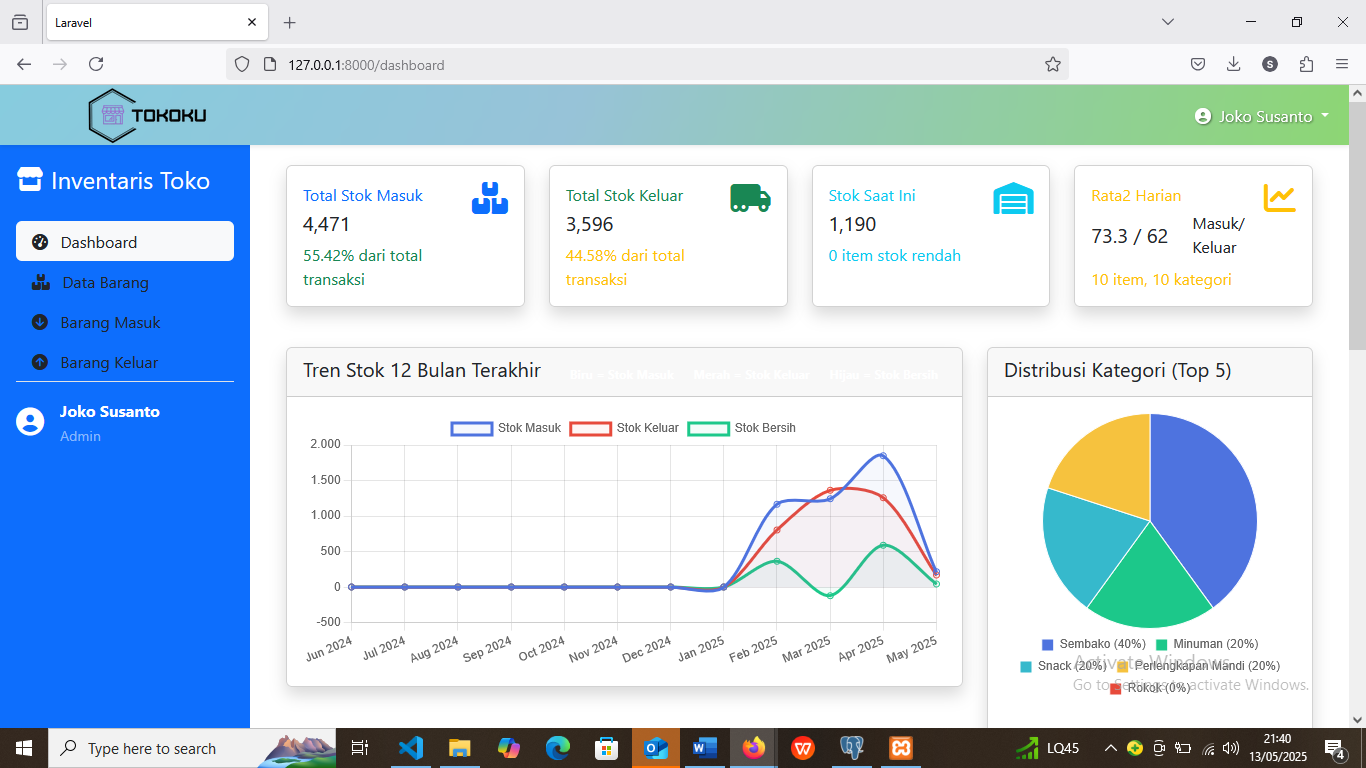The image size is (1366, 768).
Task: Select Data Barang in the sidebar menu
Action: pos(105,282)
